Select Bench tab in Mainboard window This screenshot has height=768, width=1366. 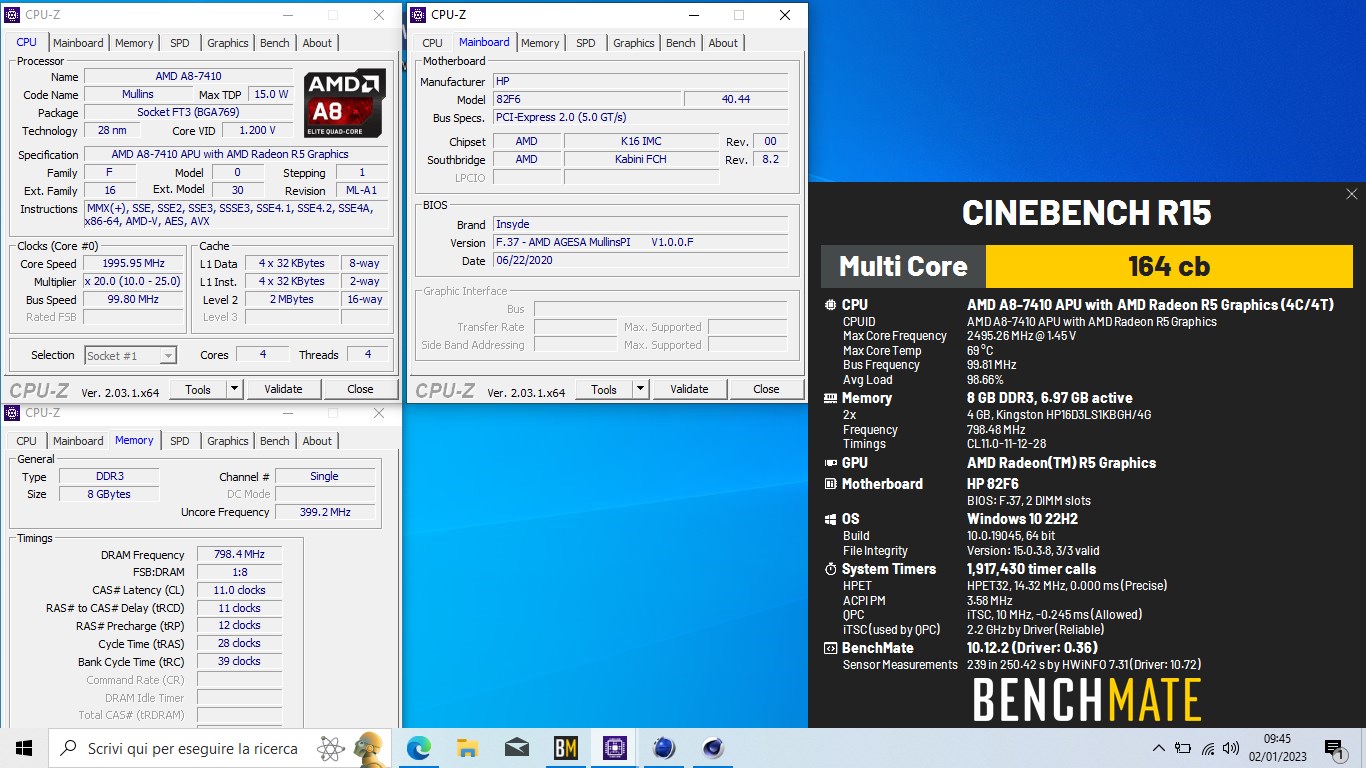[681, 43]
